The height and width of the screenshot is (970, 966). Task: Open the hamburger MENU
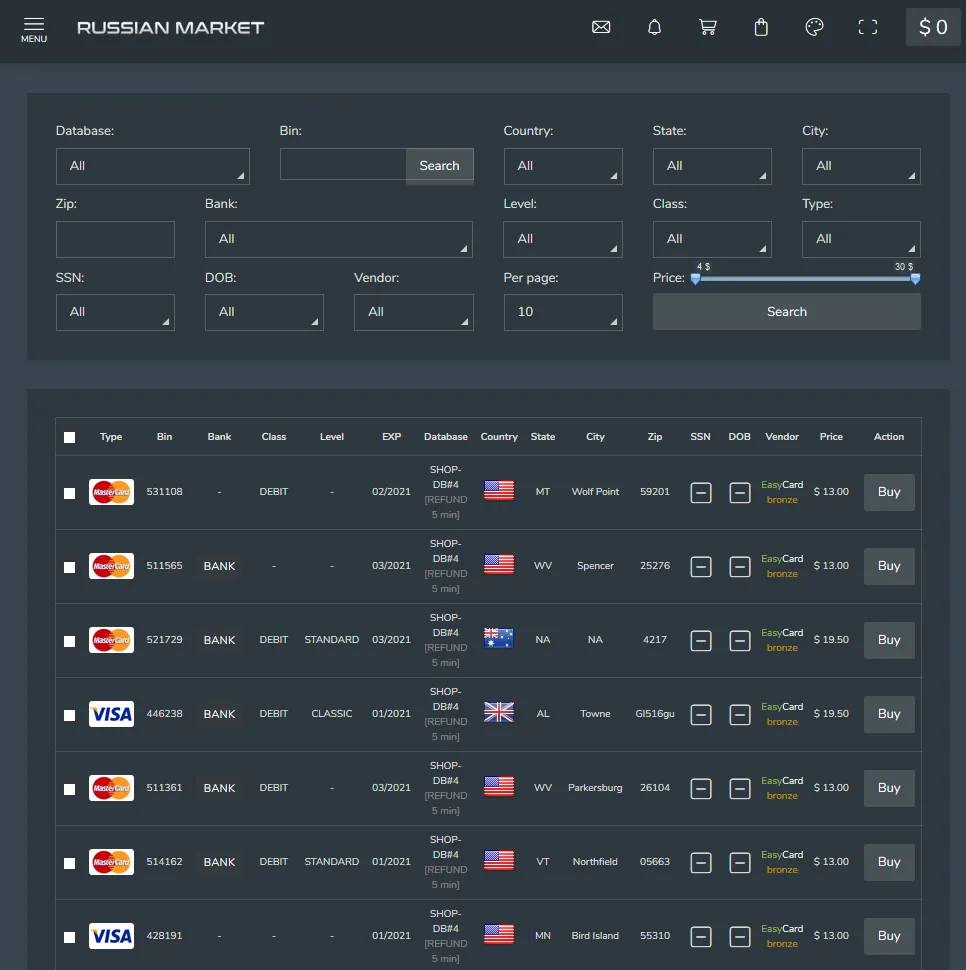pos(33,27)
